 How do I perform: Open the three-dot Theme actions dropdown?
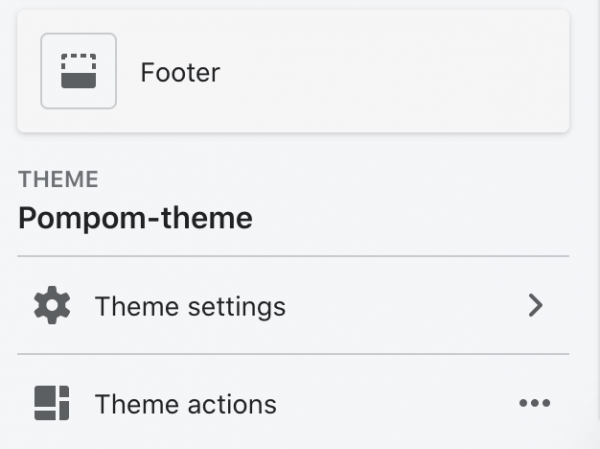click(x=535, y=403)
